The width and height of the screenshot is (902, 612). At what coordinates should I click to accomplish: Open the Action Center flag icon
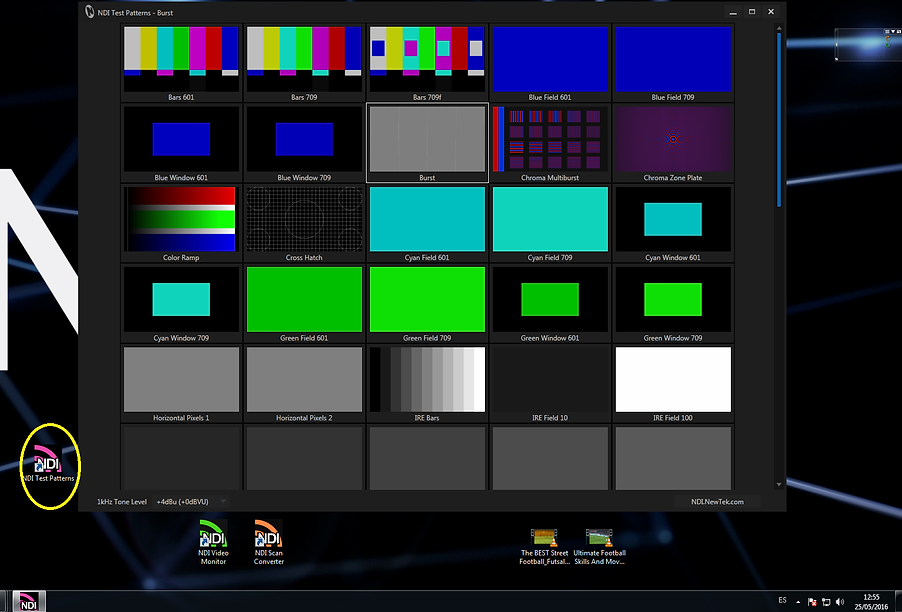tap(812, 601)
